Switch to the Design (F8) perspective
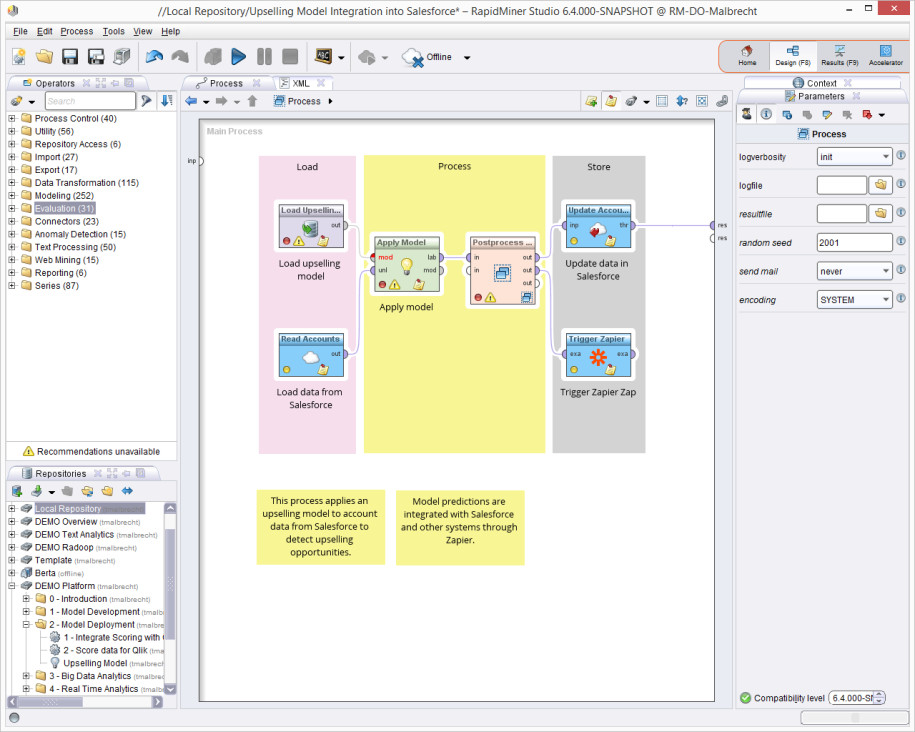Screen dimensions: 915x732 click(x=792, y=56)
